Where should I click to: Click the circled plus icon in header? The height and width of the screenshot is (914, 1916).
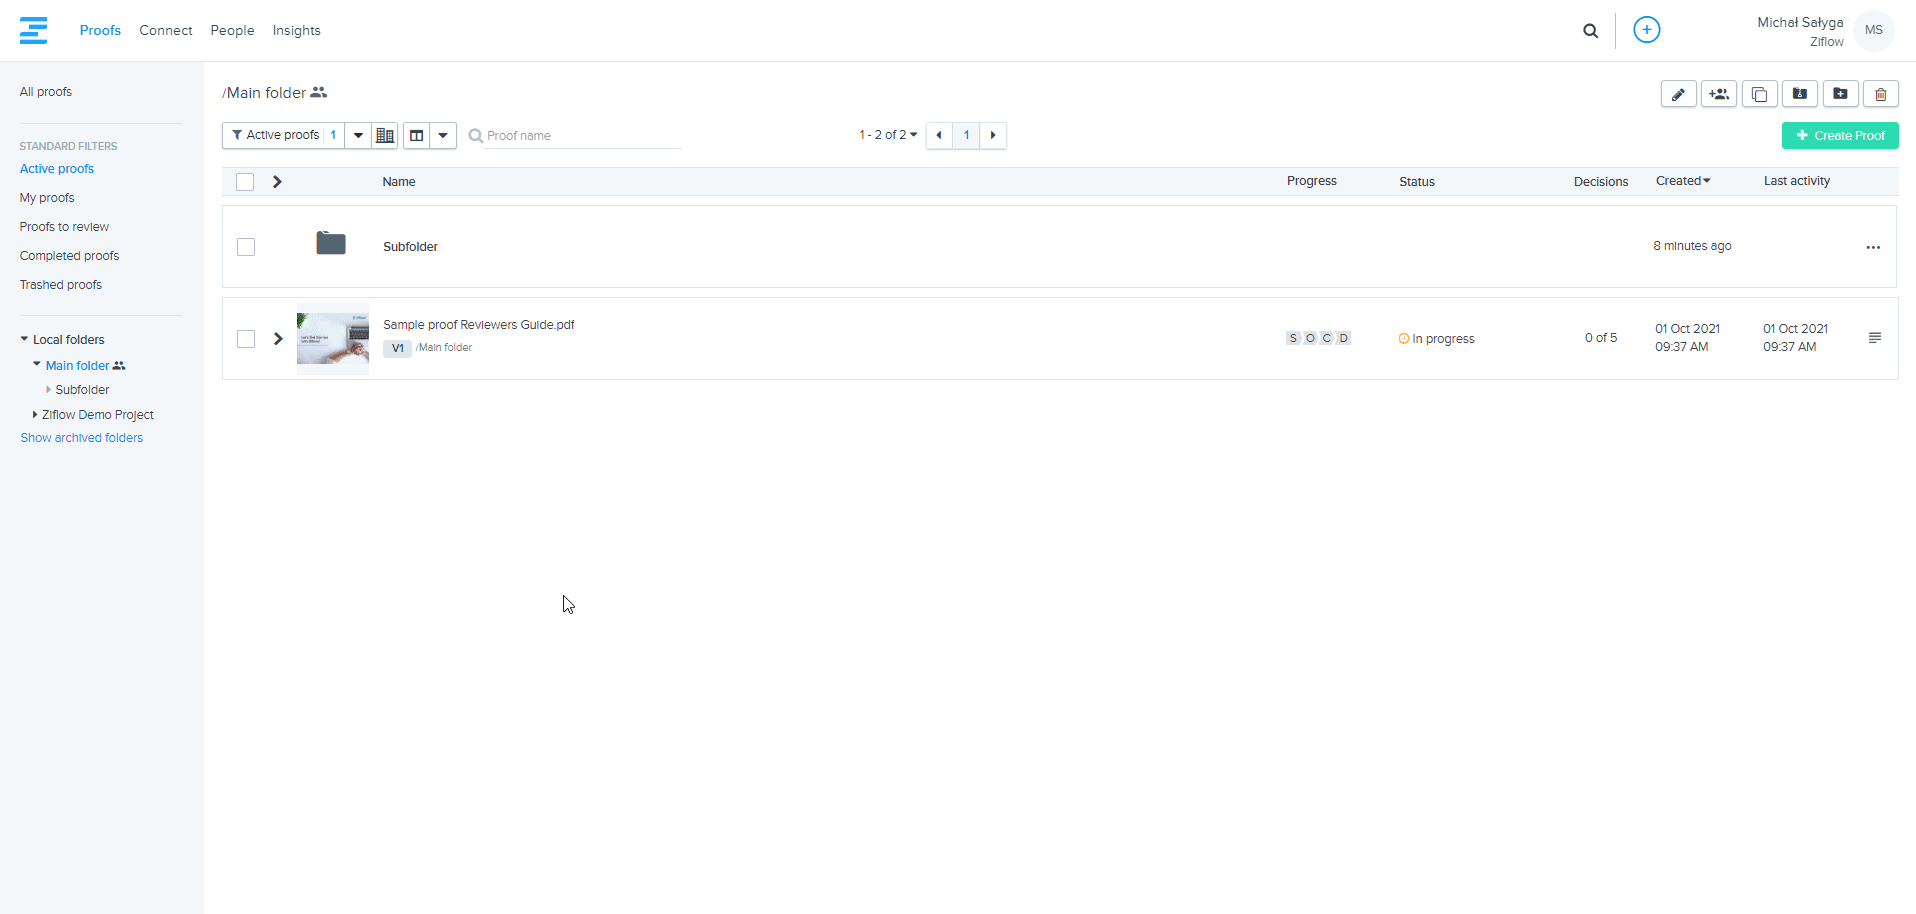(1646, 30)
